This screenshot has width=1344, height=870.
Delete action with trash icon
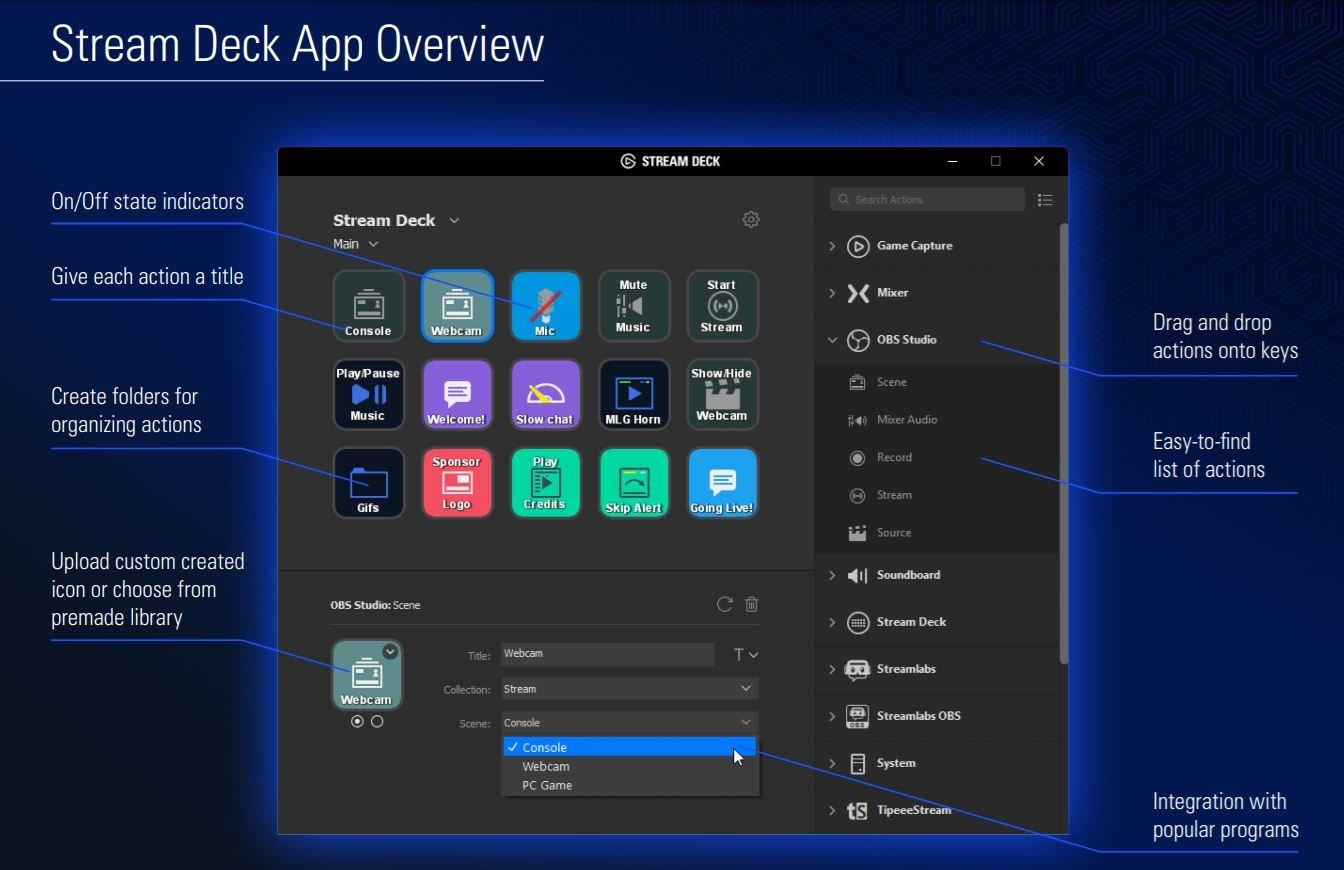point(752,604)
